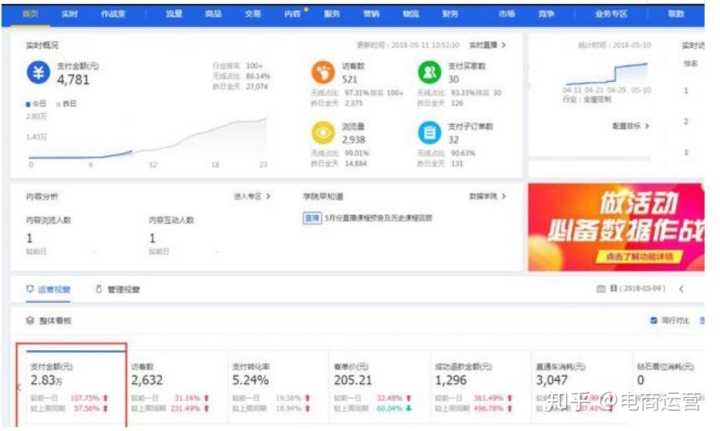Click the page-views value 2,938
Image resolution: width=720 pixels, height=431 pixels.
354,139
